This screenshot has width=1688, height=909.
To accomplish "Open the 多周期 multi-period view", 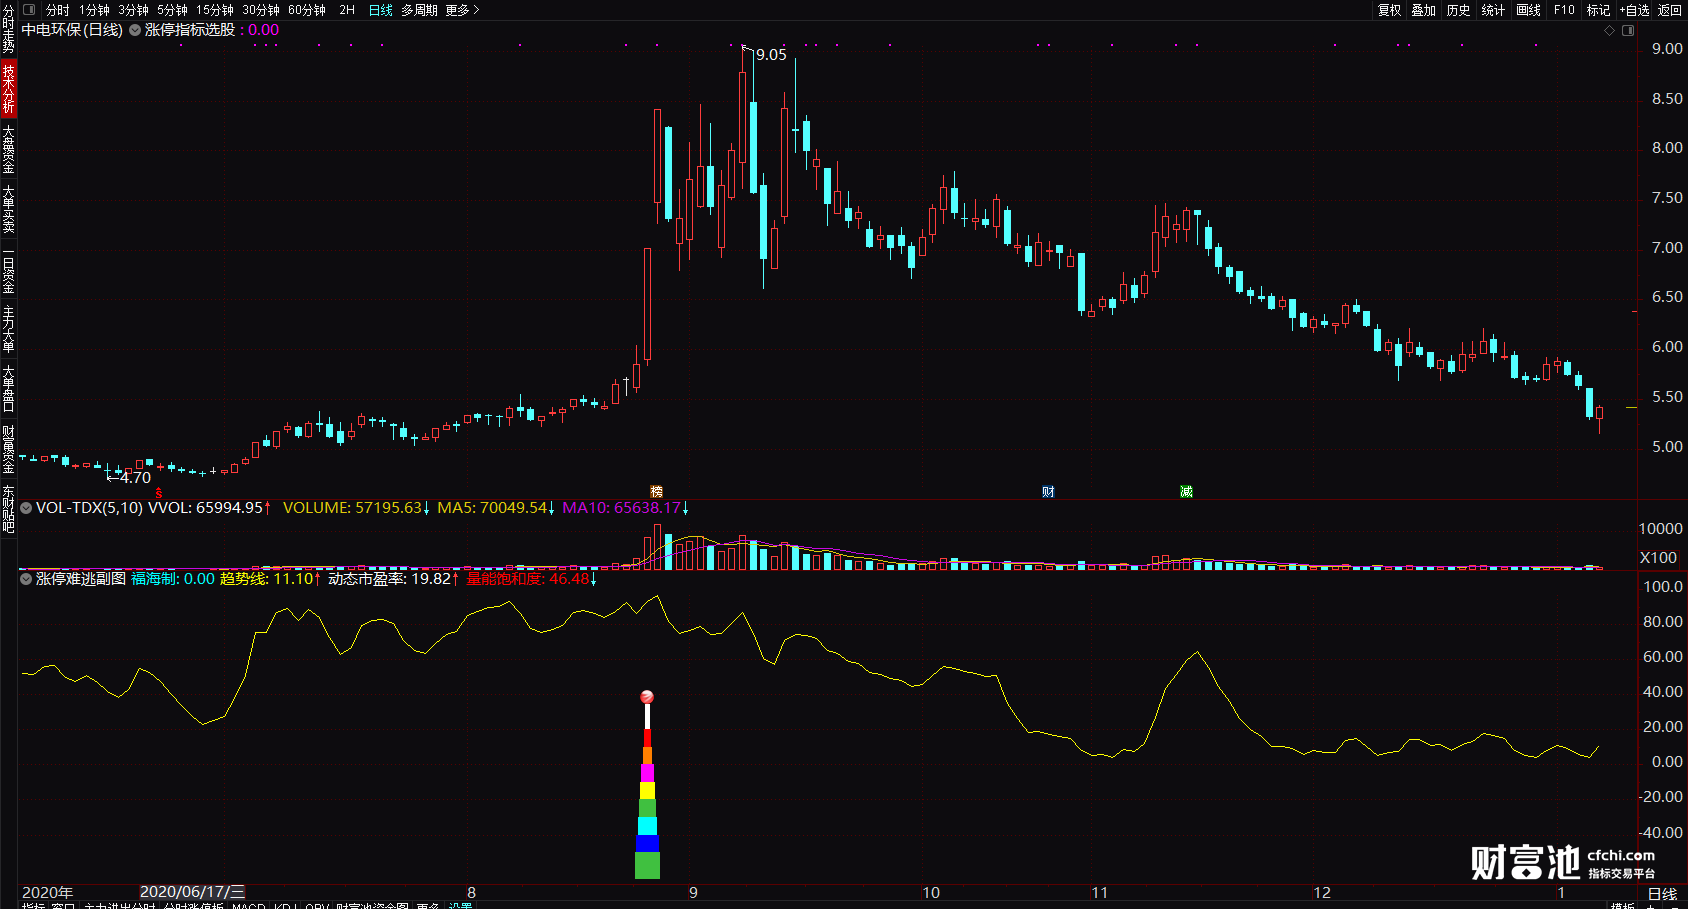I will 420,10.
